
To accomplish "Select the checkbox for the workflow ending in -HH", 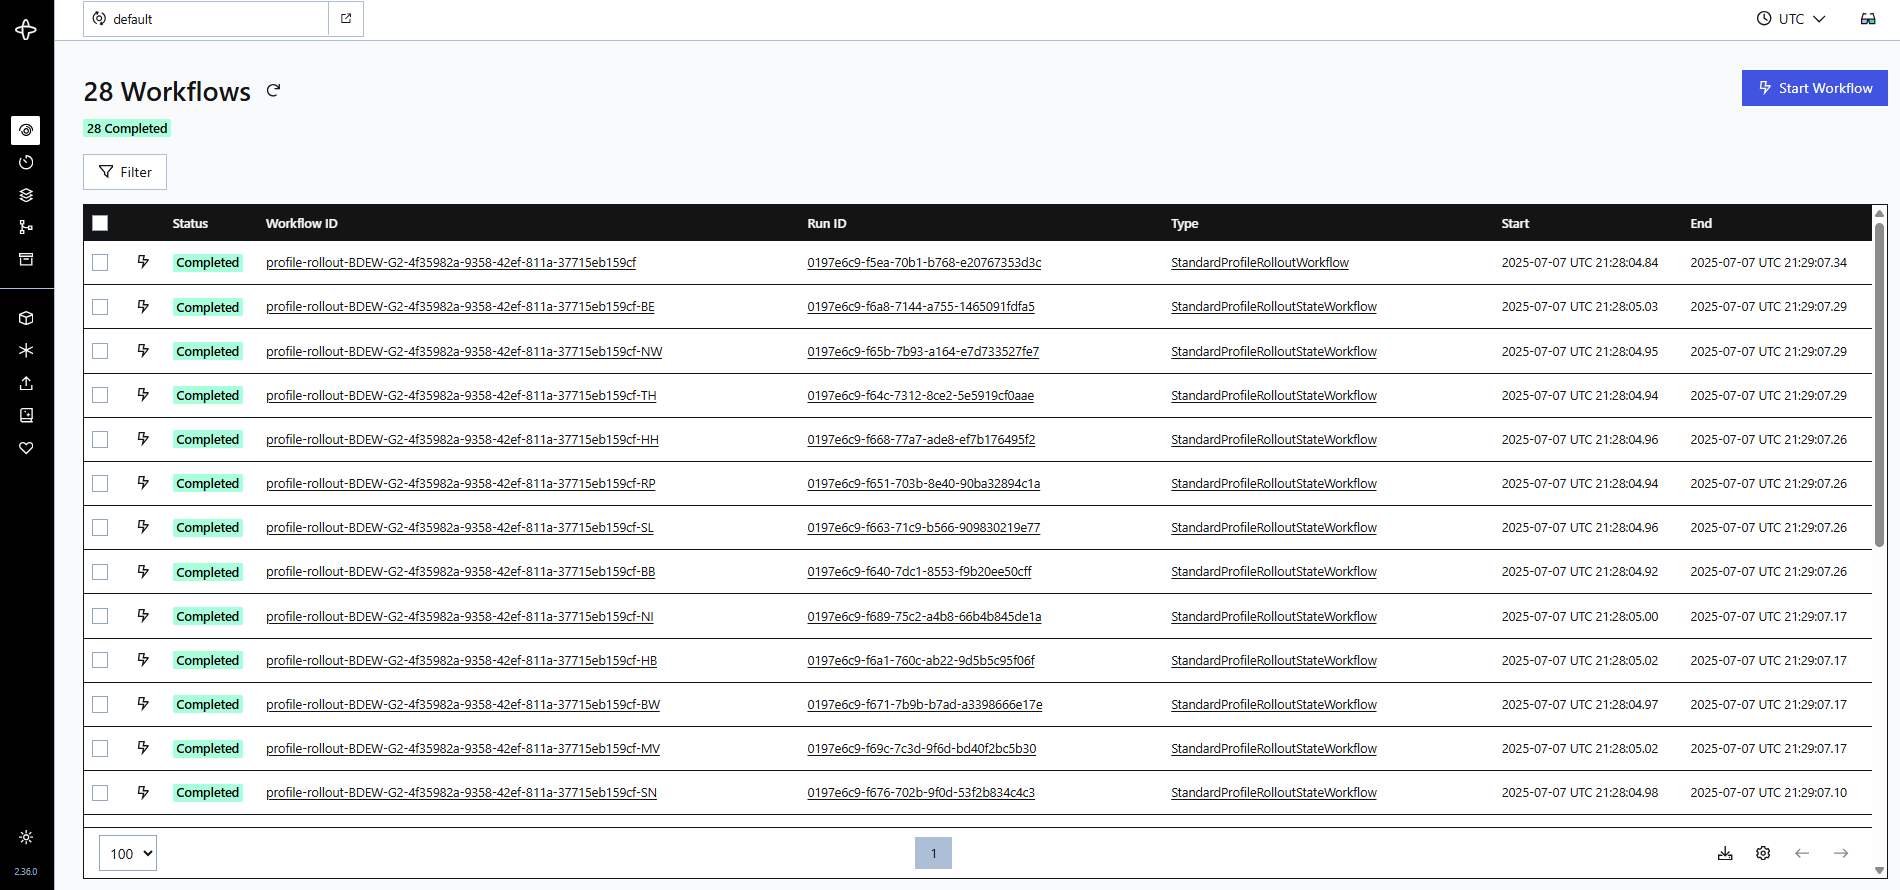I will [x=100, y=439].
